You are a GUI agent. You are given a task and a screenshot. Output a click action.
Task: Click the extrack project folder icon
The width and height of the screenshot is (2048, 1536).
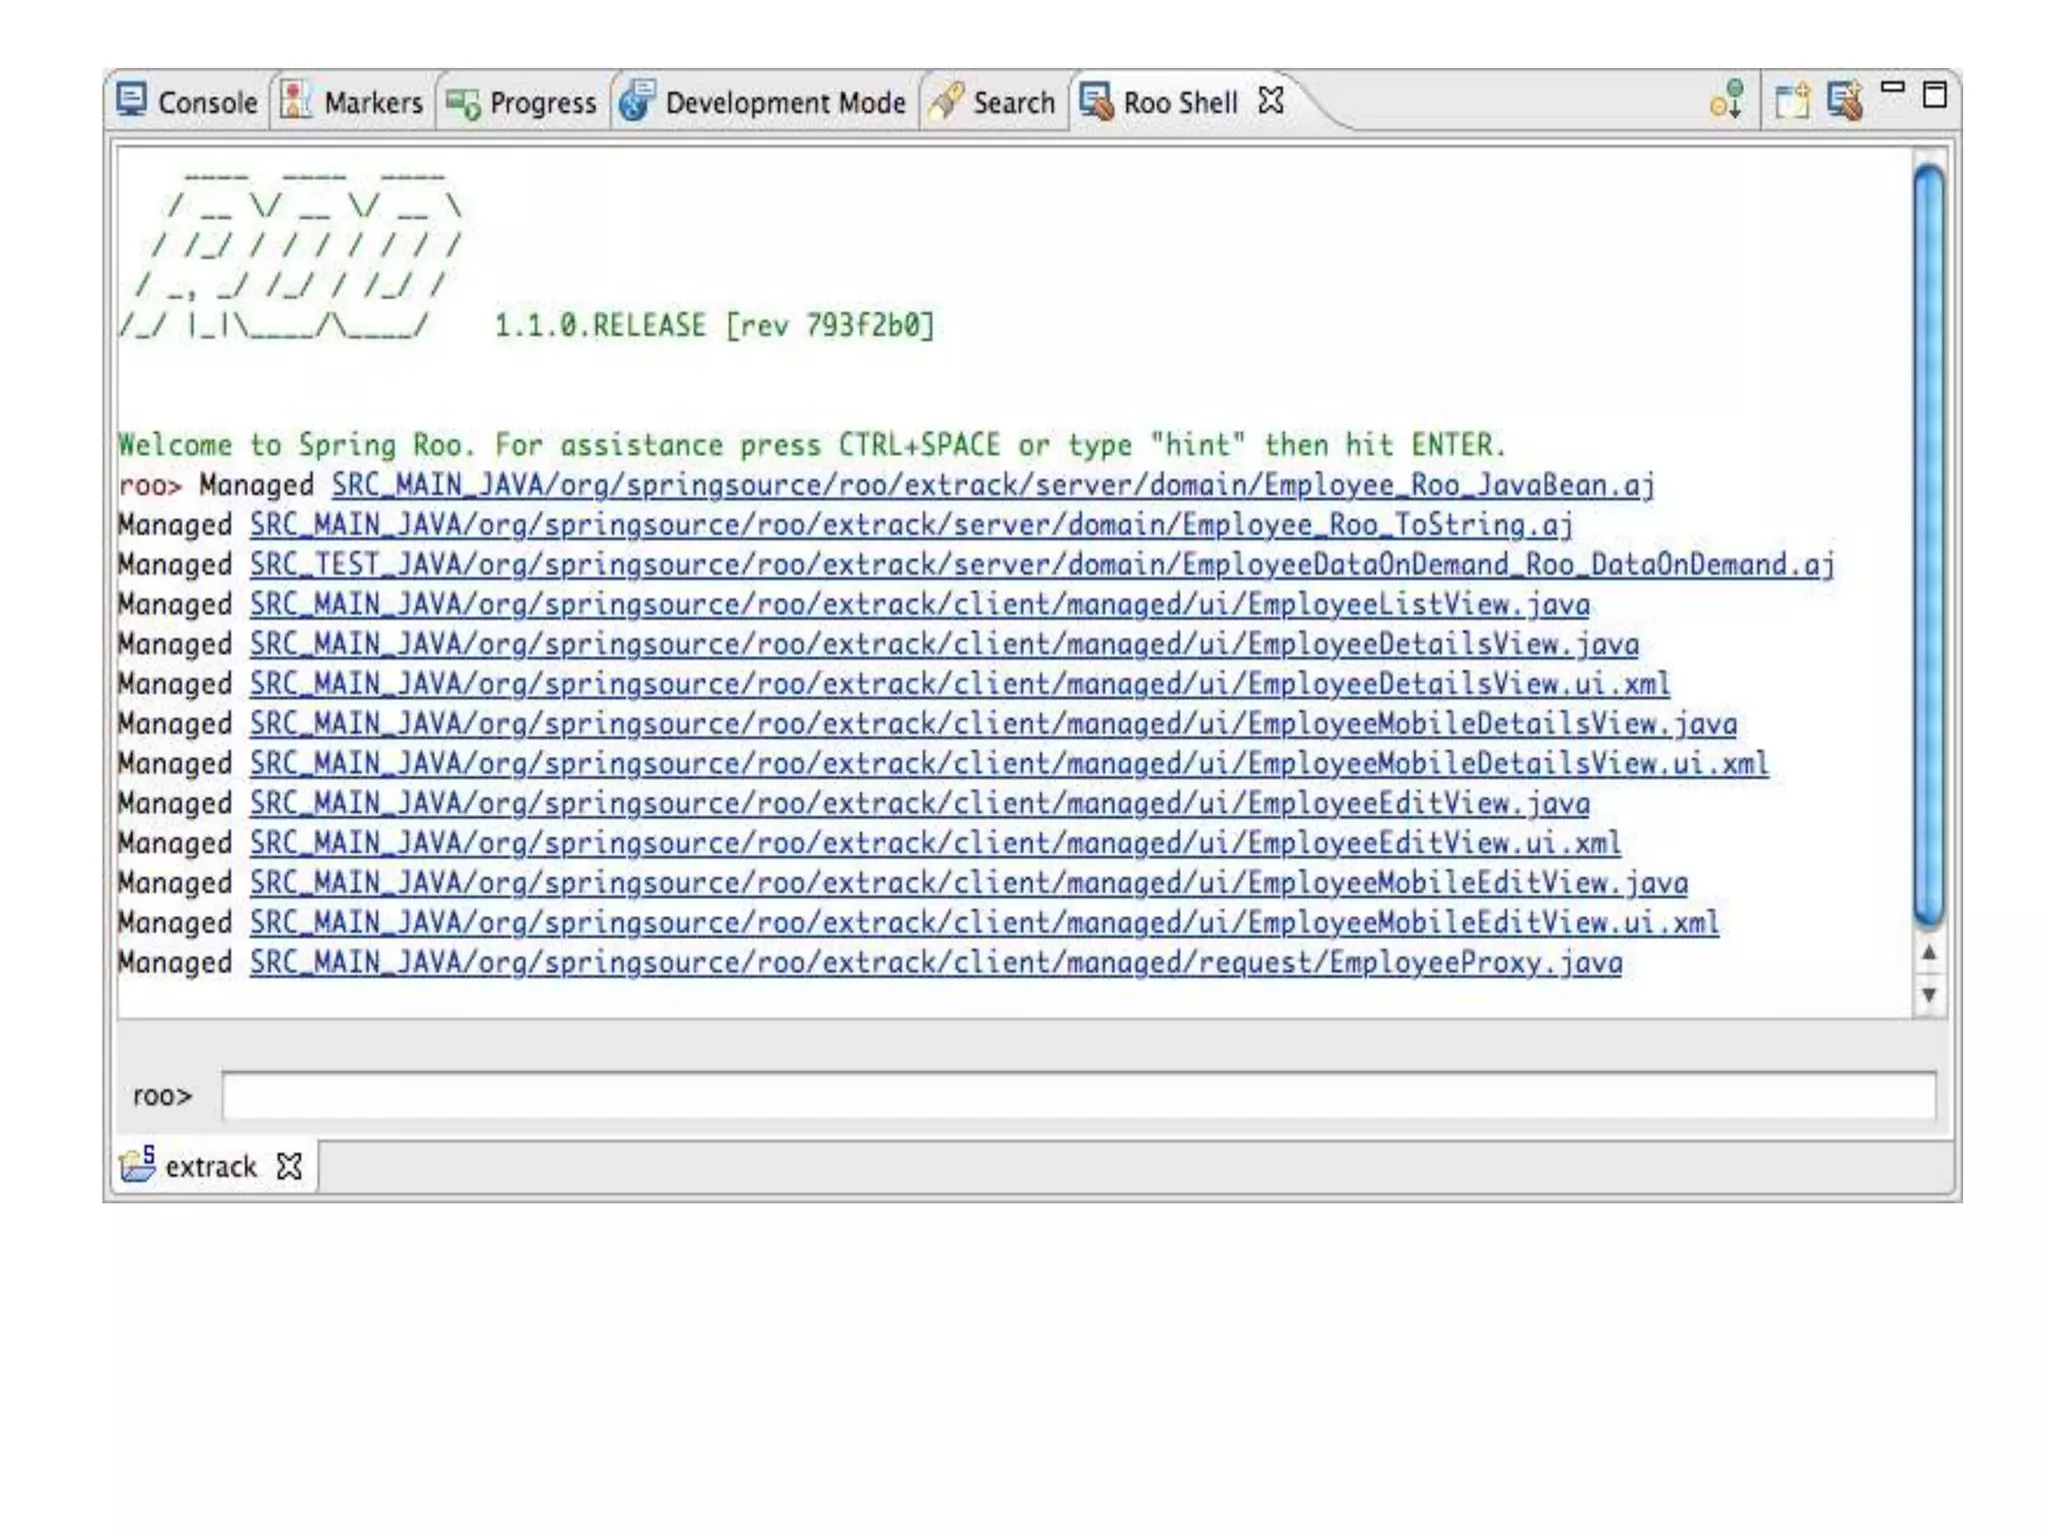pos(138,1164)
